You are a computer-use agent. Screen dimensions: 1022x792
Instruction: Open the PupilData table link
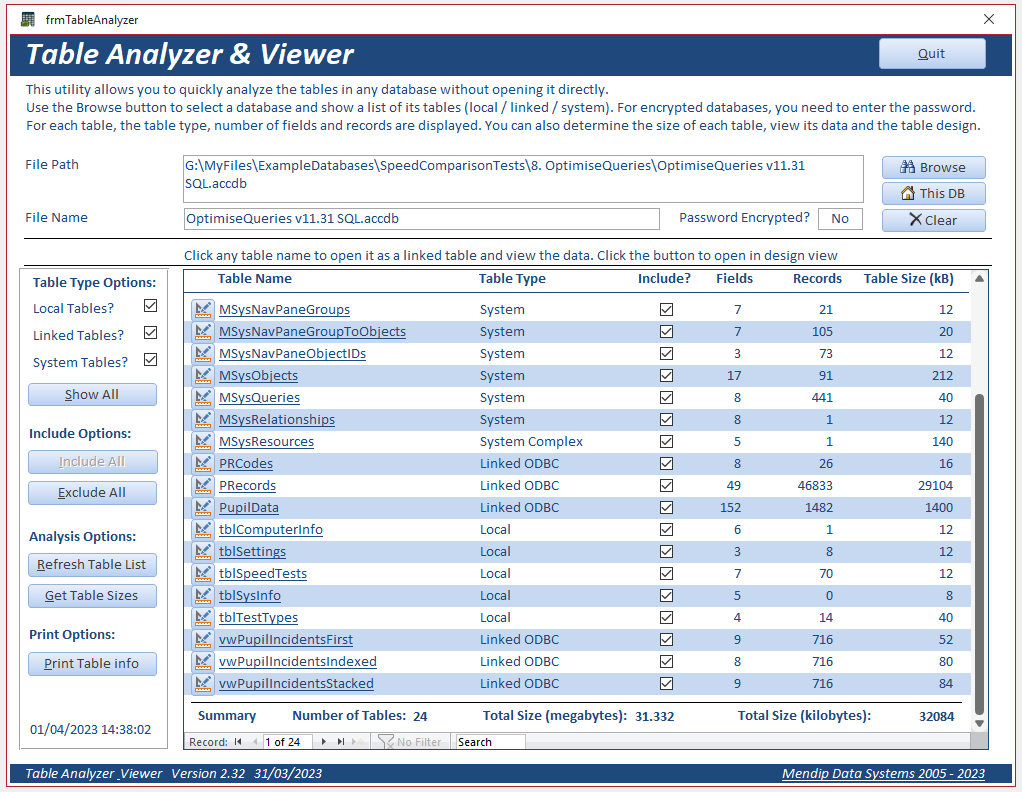click(x=248, y=508)
